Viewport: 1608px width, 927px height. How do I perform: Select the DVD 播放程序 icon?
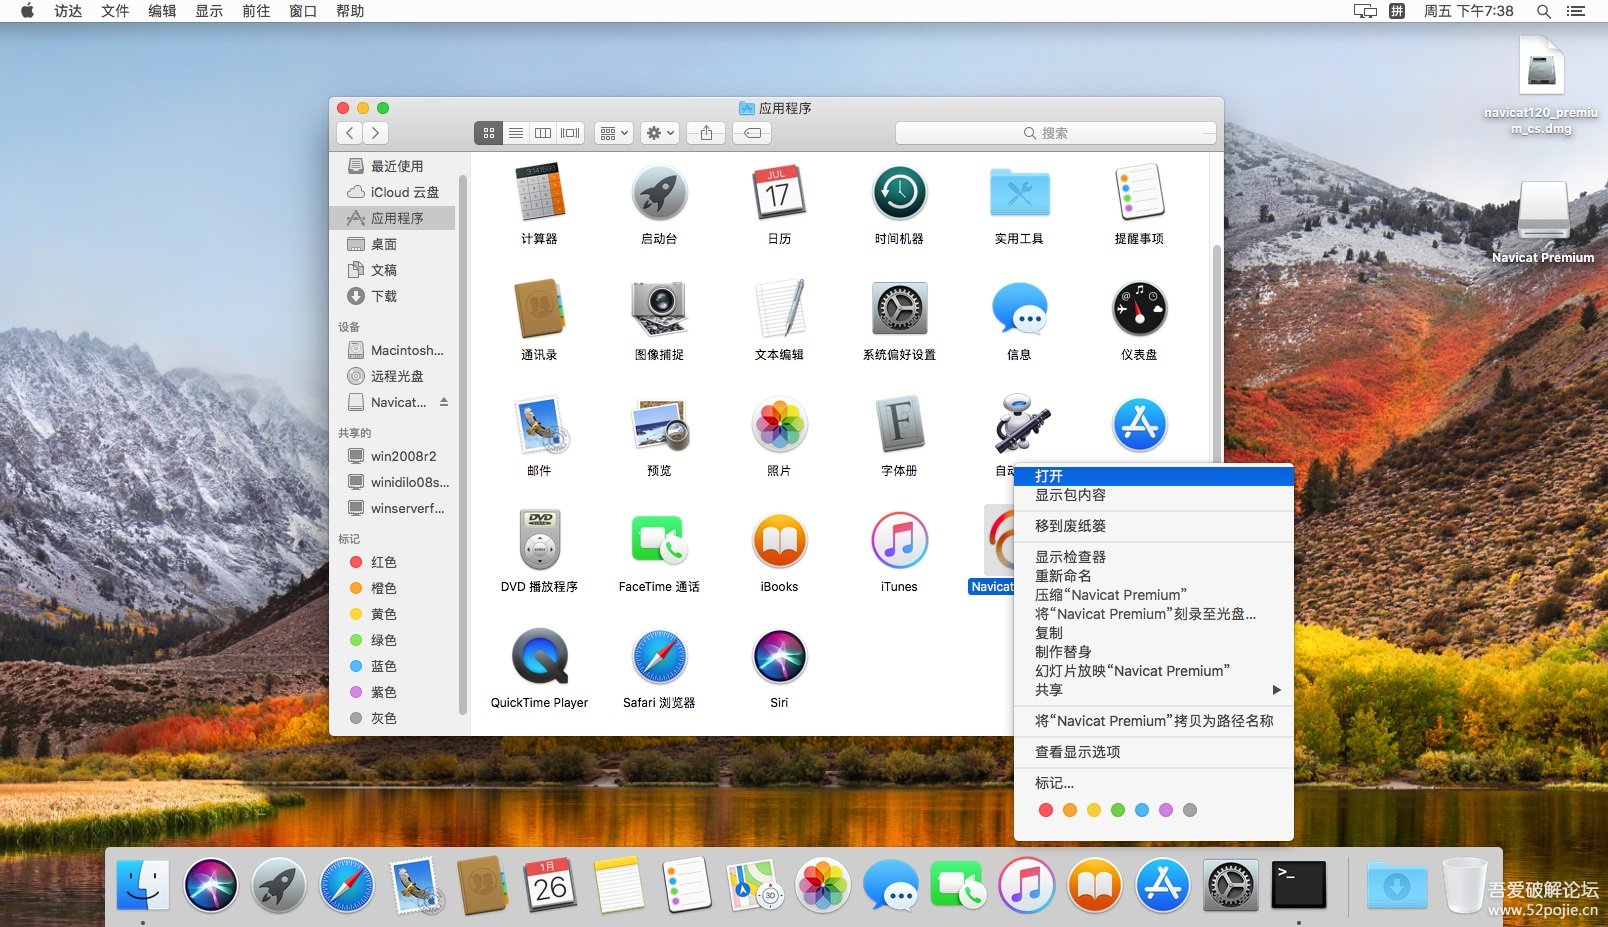(x=539, y=540)
